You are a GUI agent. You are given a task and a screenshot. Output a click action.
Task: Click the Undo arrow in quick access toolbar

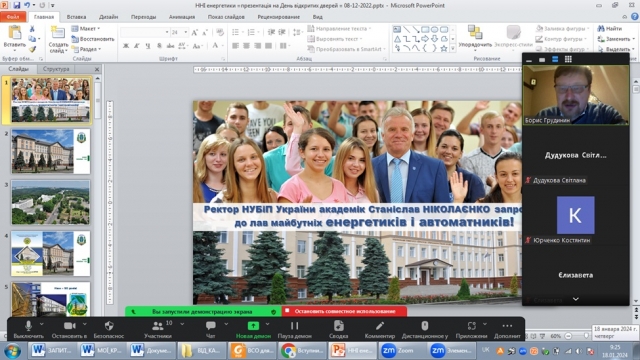tap(27, 5)
